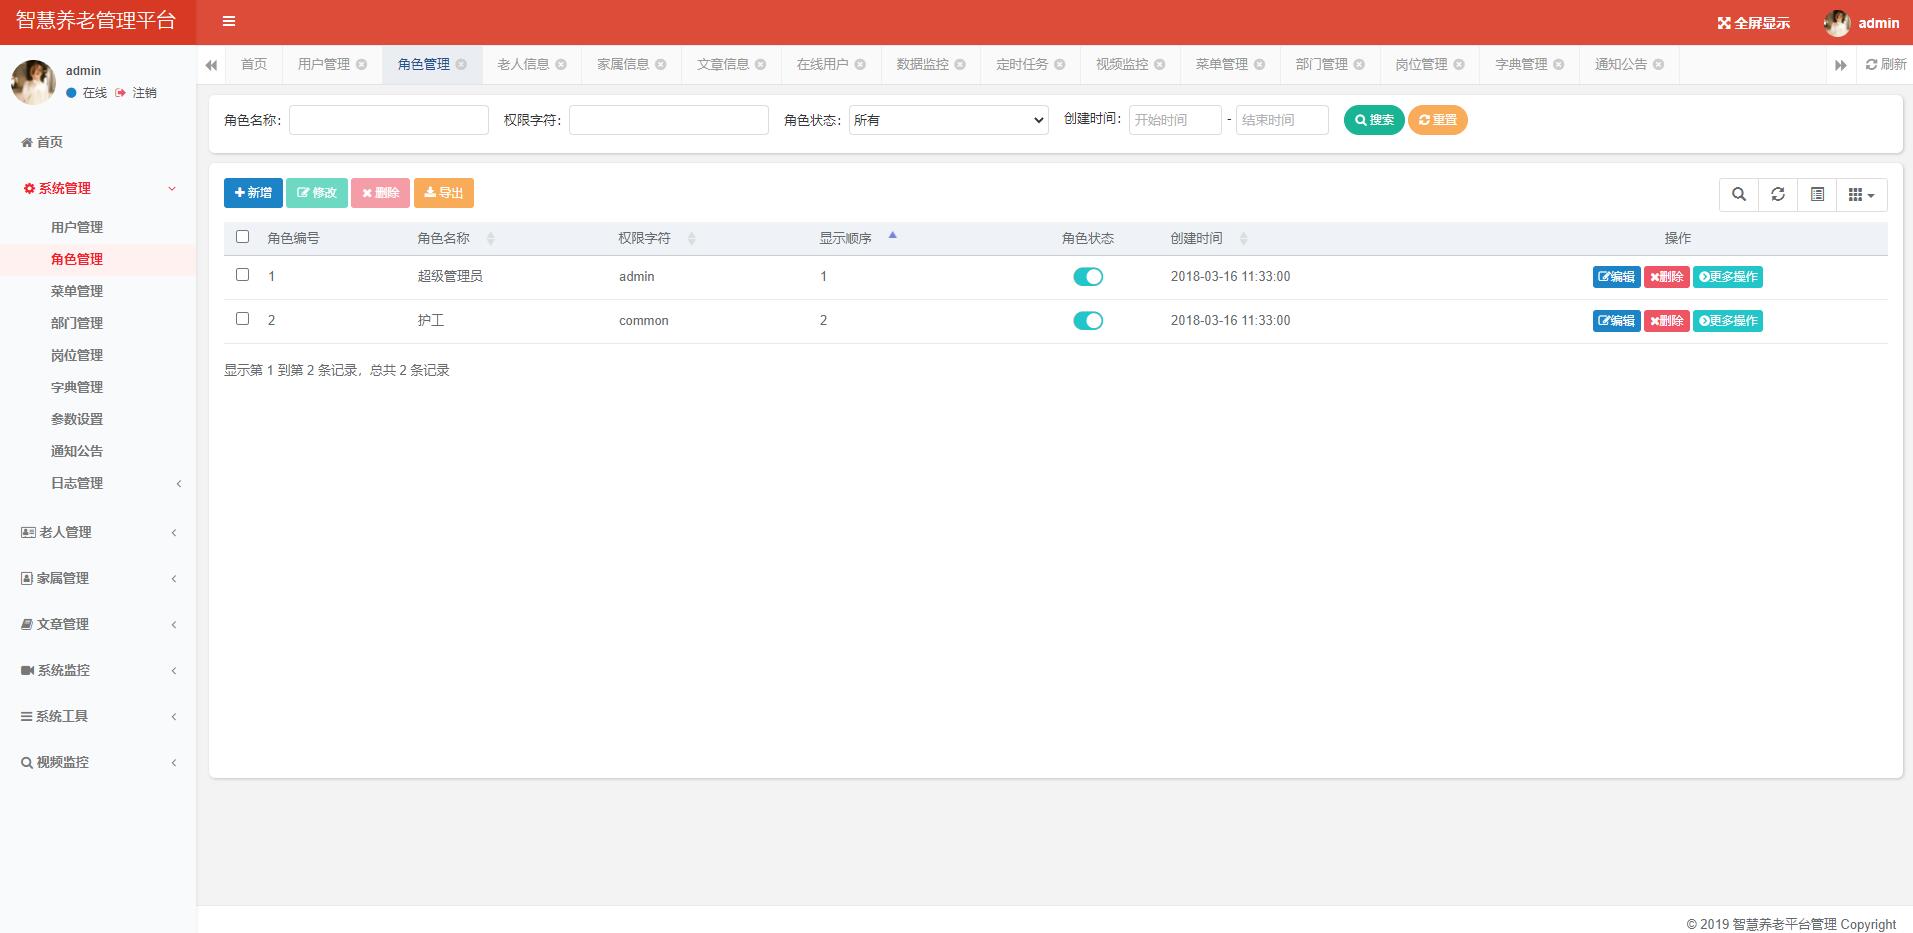Toggle sidebar with hamburger menu icon
This screenshot has height=933, width=1913.
pyautogui.click(x=229, y=21)
